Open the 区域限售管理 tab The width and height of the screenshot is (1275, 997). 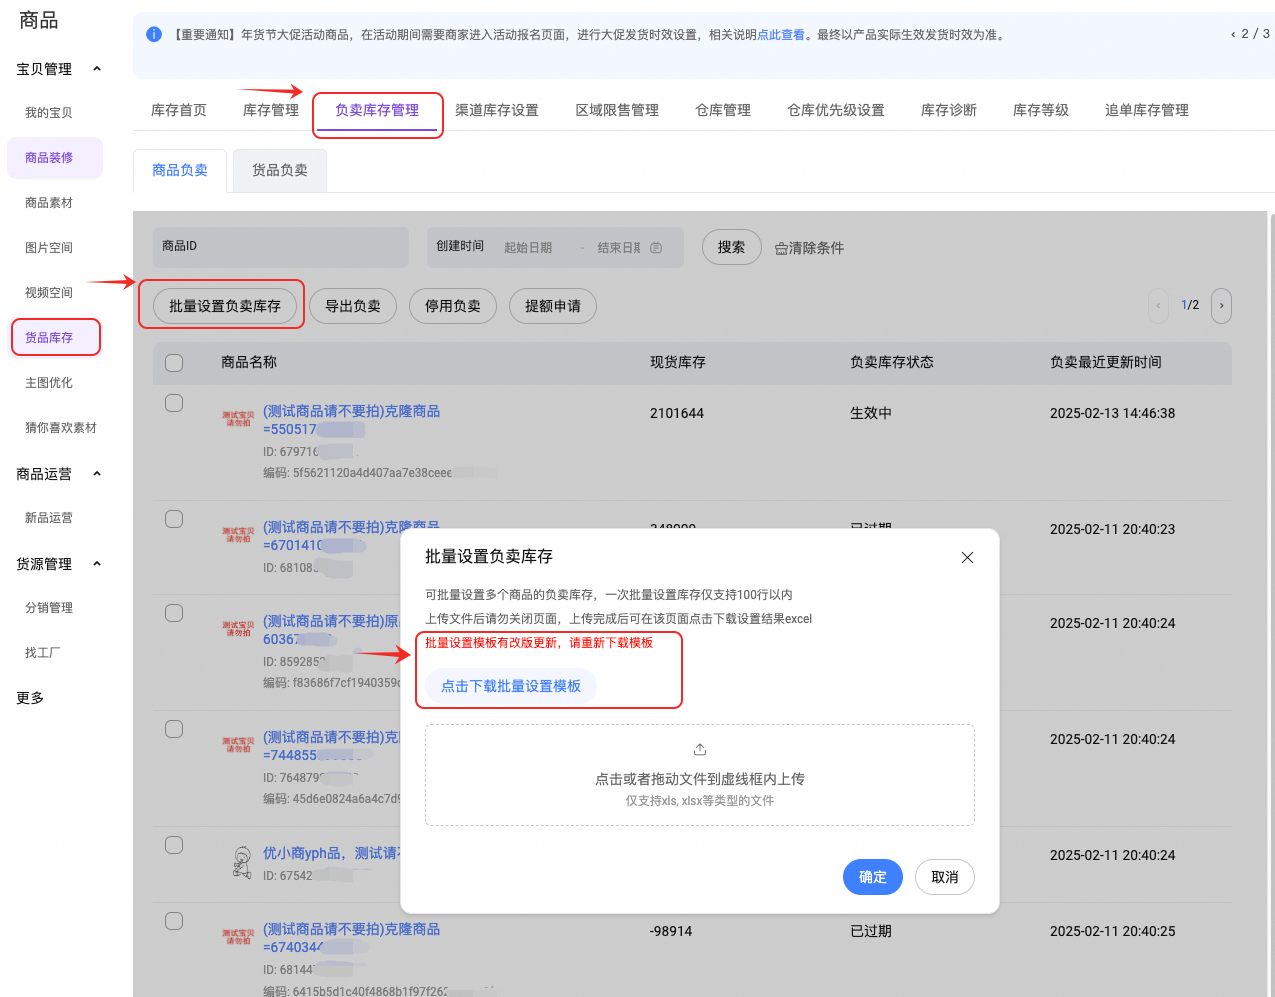pos(617,110)
